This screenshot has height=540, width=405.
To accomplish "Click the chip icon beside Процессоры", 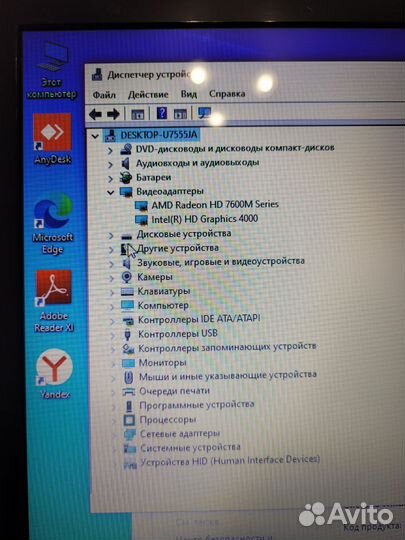I will point(129,420).
